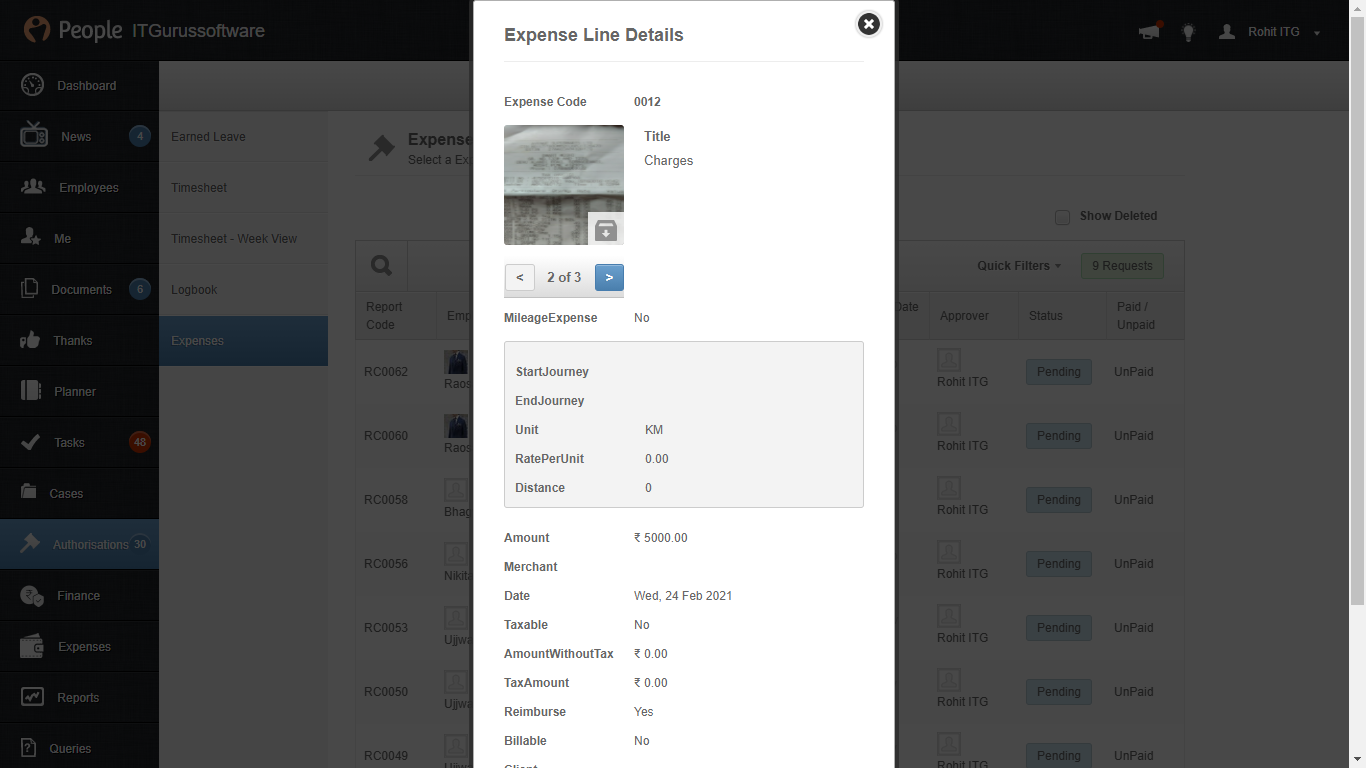Open the Documents pages icon

tap(30, 289)
